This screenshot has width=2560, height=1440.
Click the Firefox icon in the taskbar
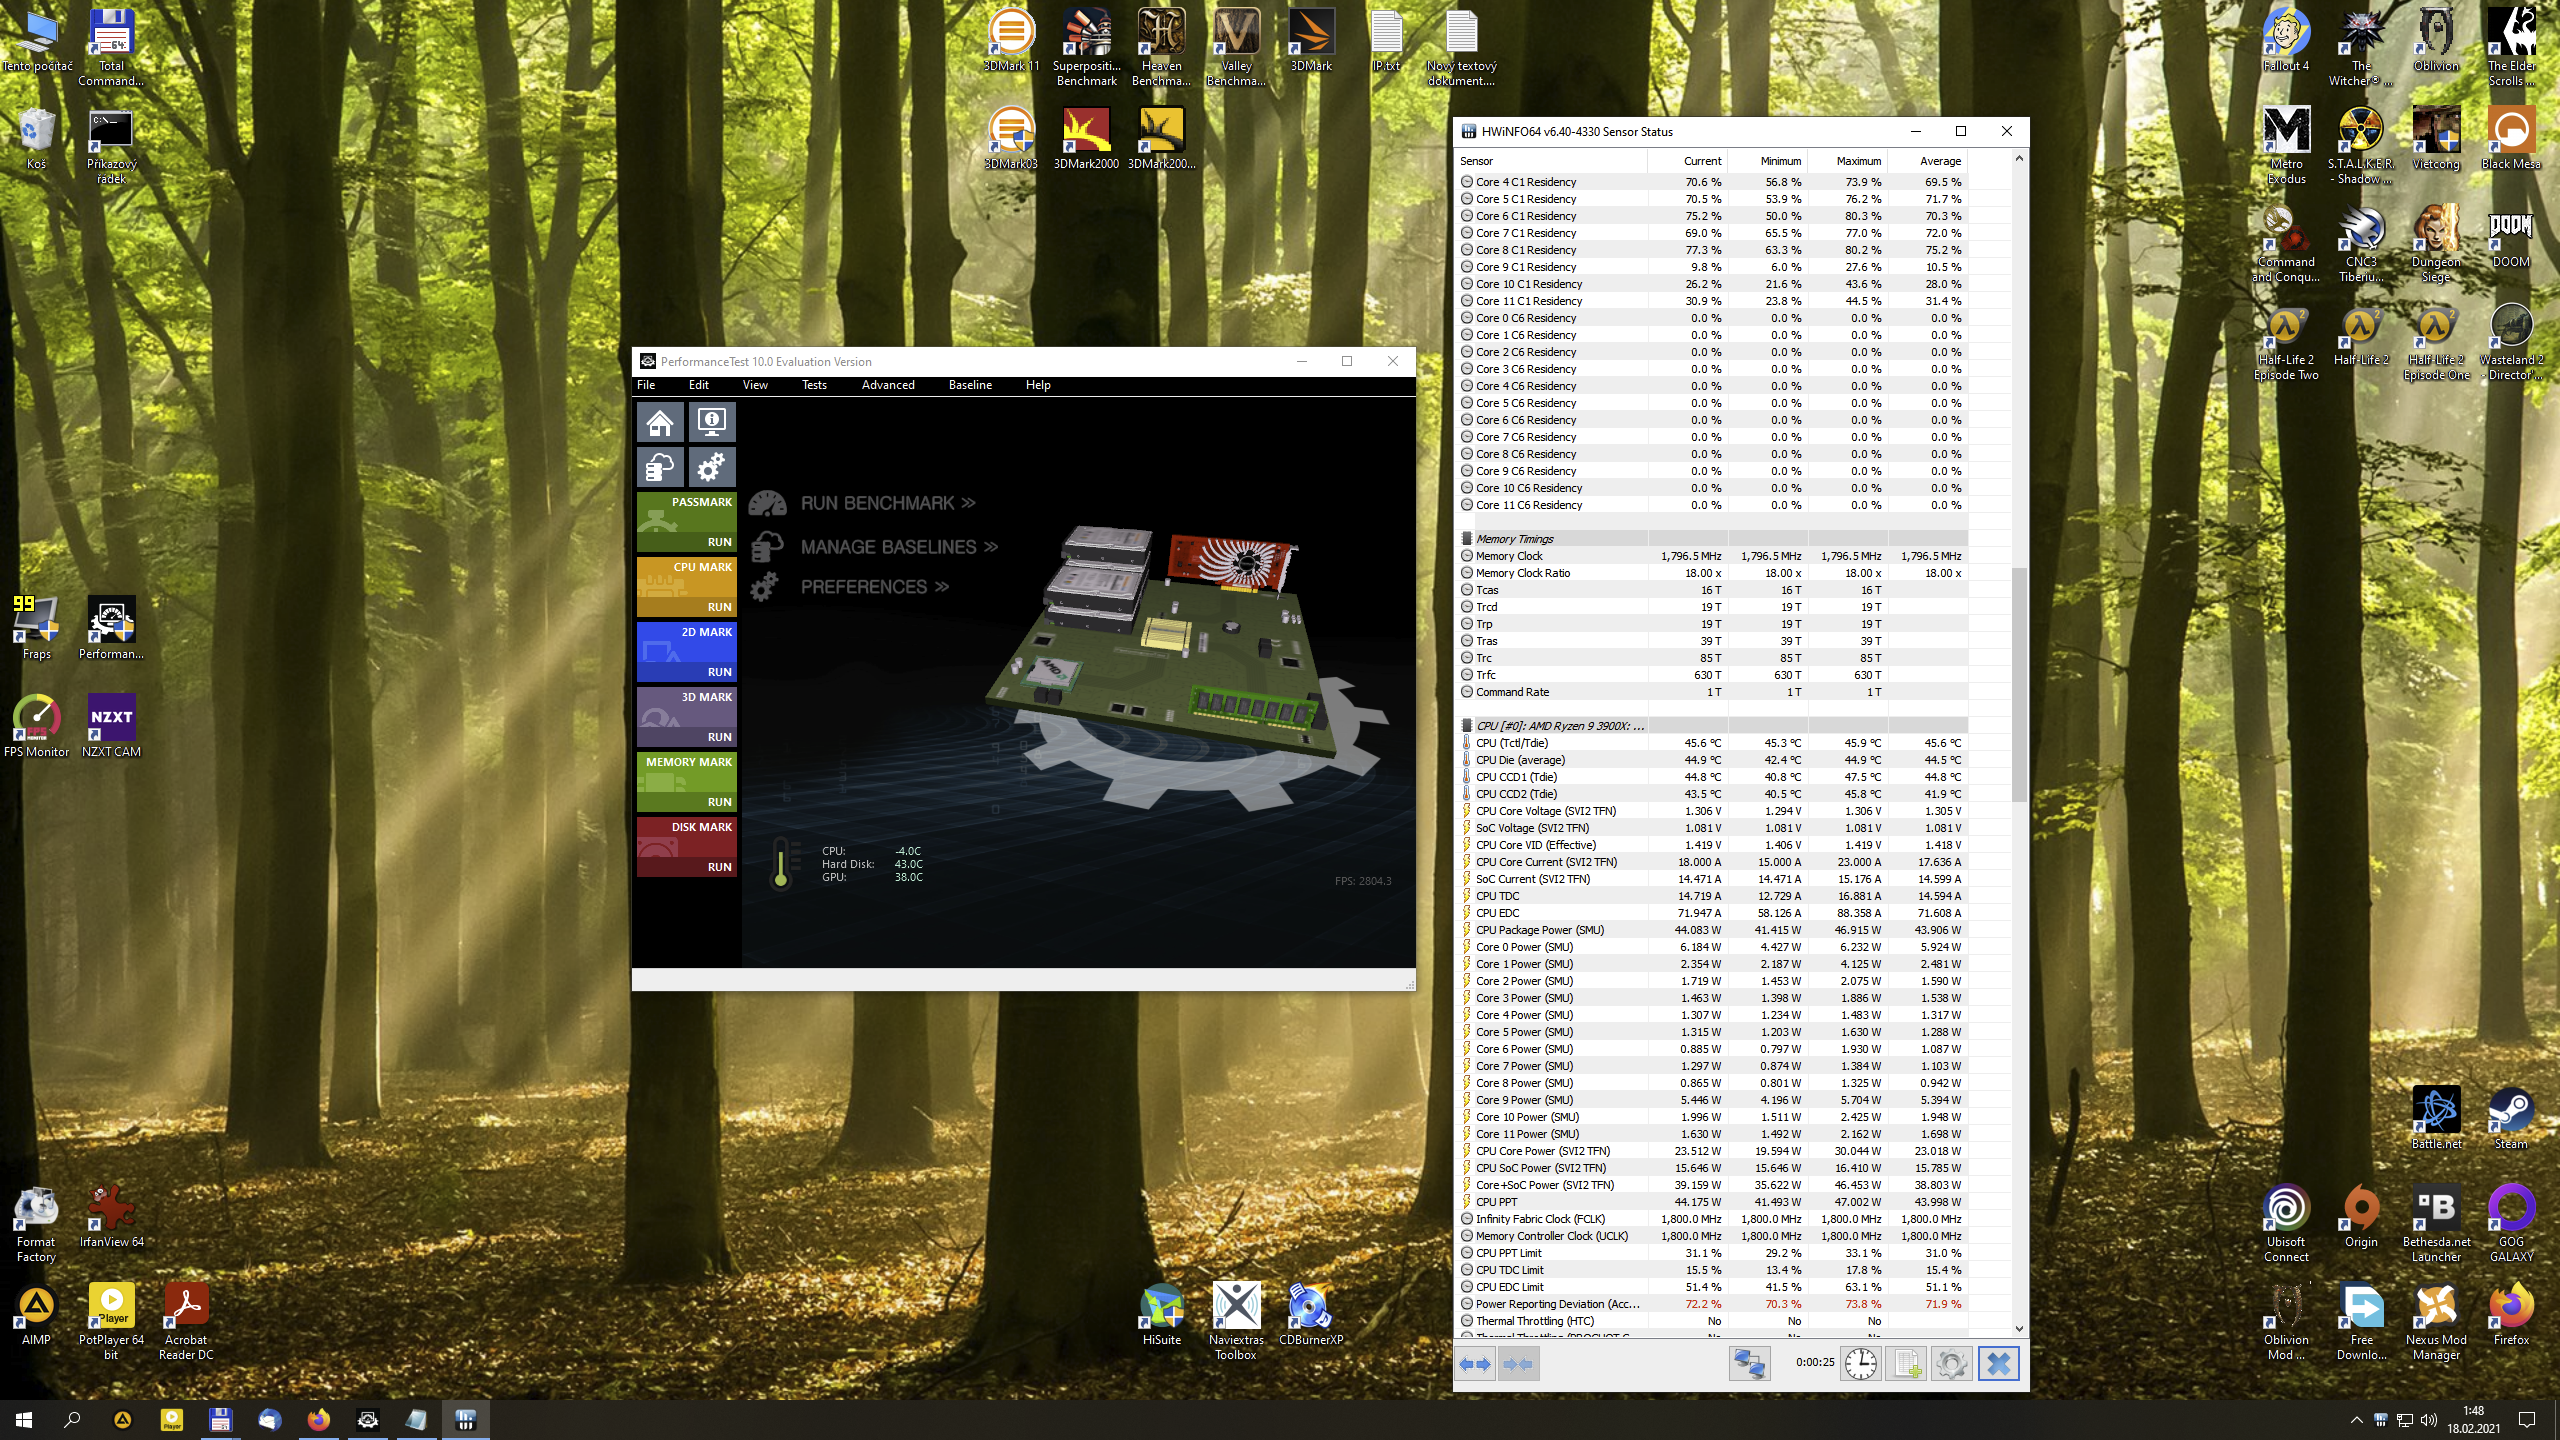coord(318,1420)
